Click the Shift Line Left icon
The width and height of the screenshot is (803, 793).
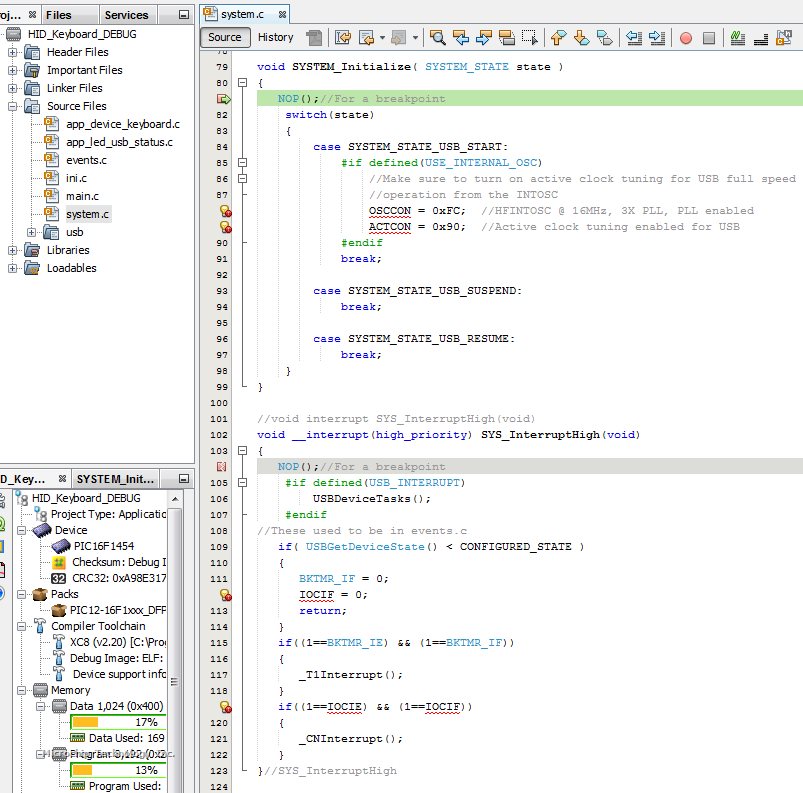tap(633, 38)
